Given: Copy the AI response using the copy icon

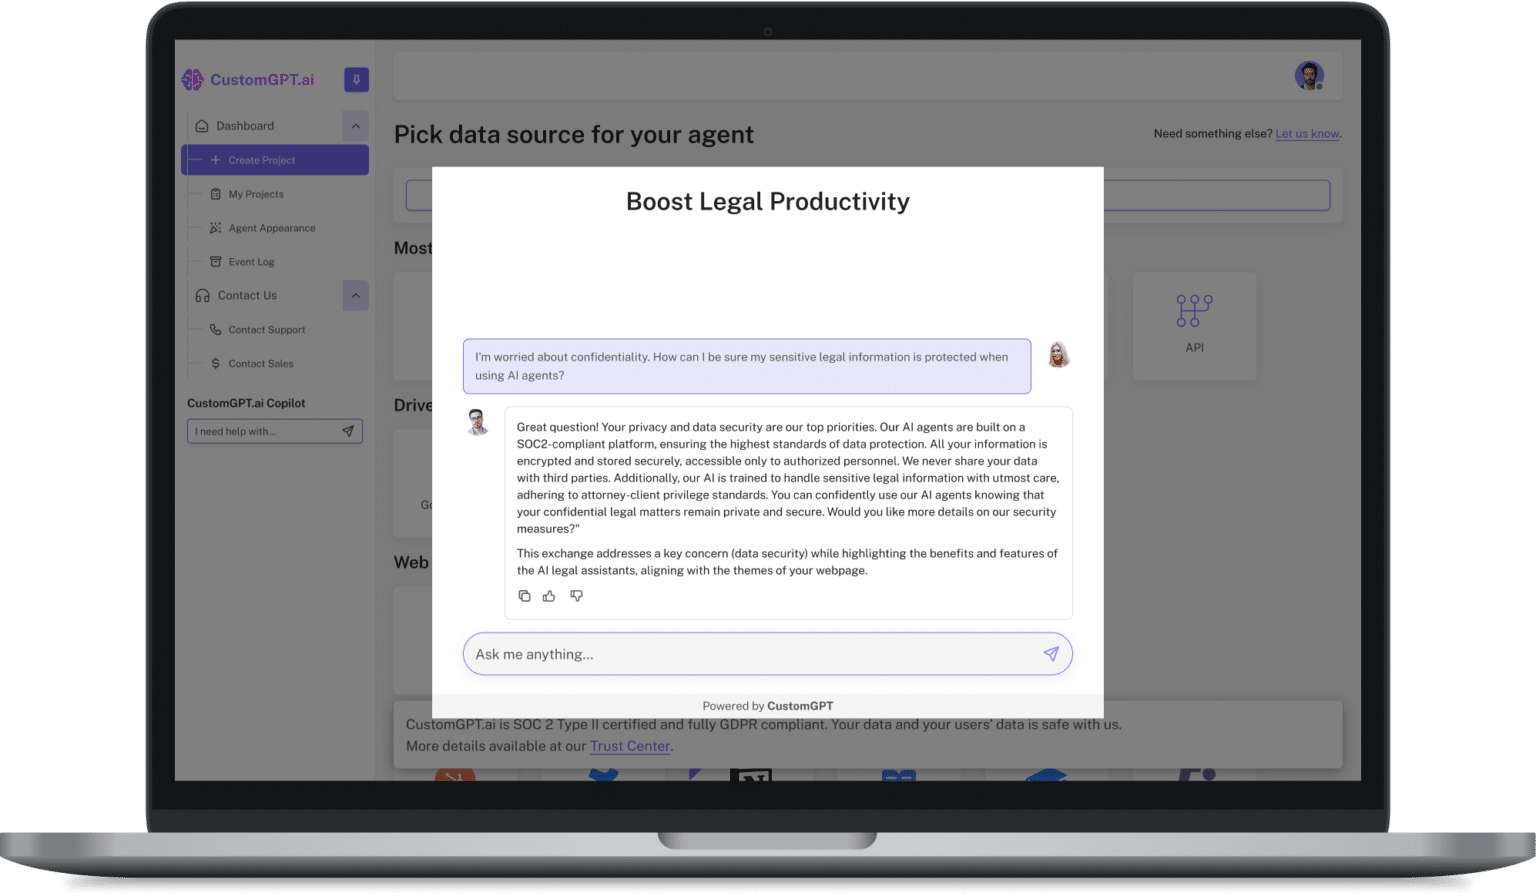Looking at the screenshot, I should tap(524, 595).
